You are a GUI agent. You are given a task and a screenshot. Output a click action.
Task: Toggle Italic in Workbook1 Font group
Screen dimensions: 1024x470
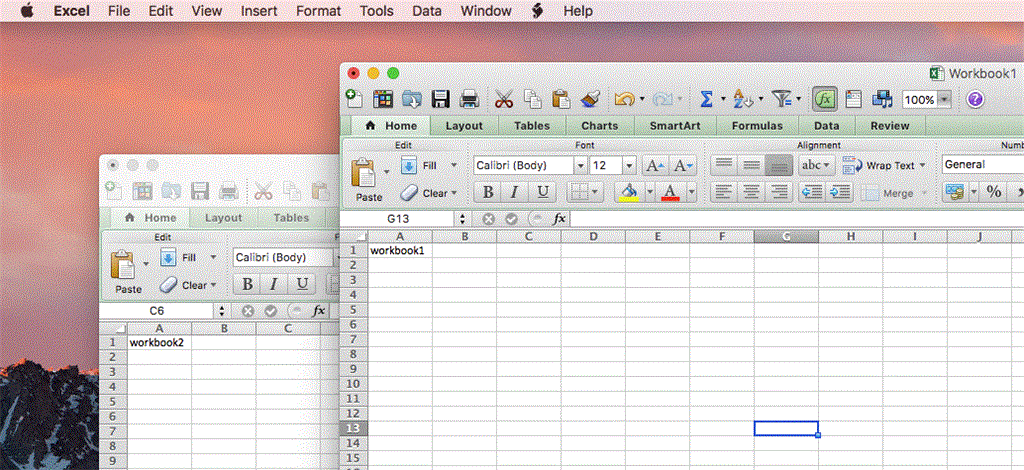coord(515,192)
